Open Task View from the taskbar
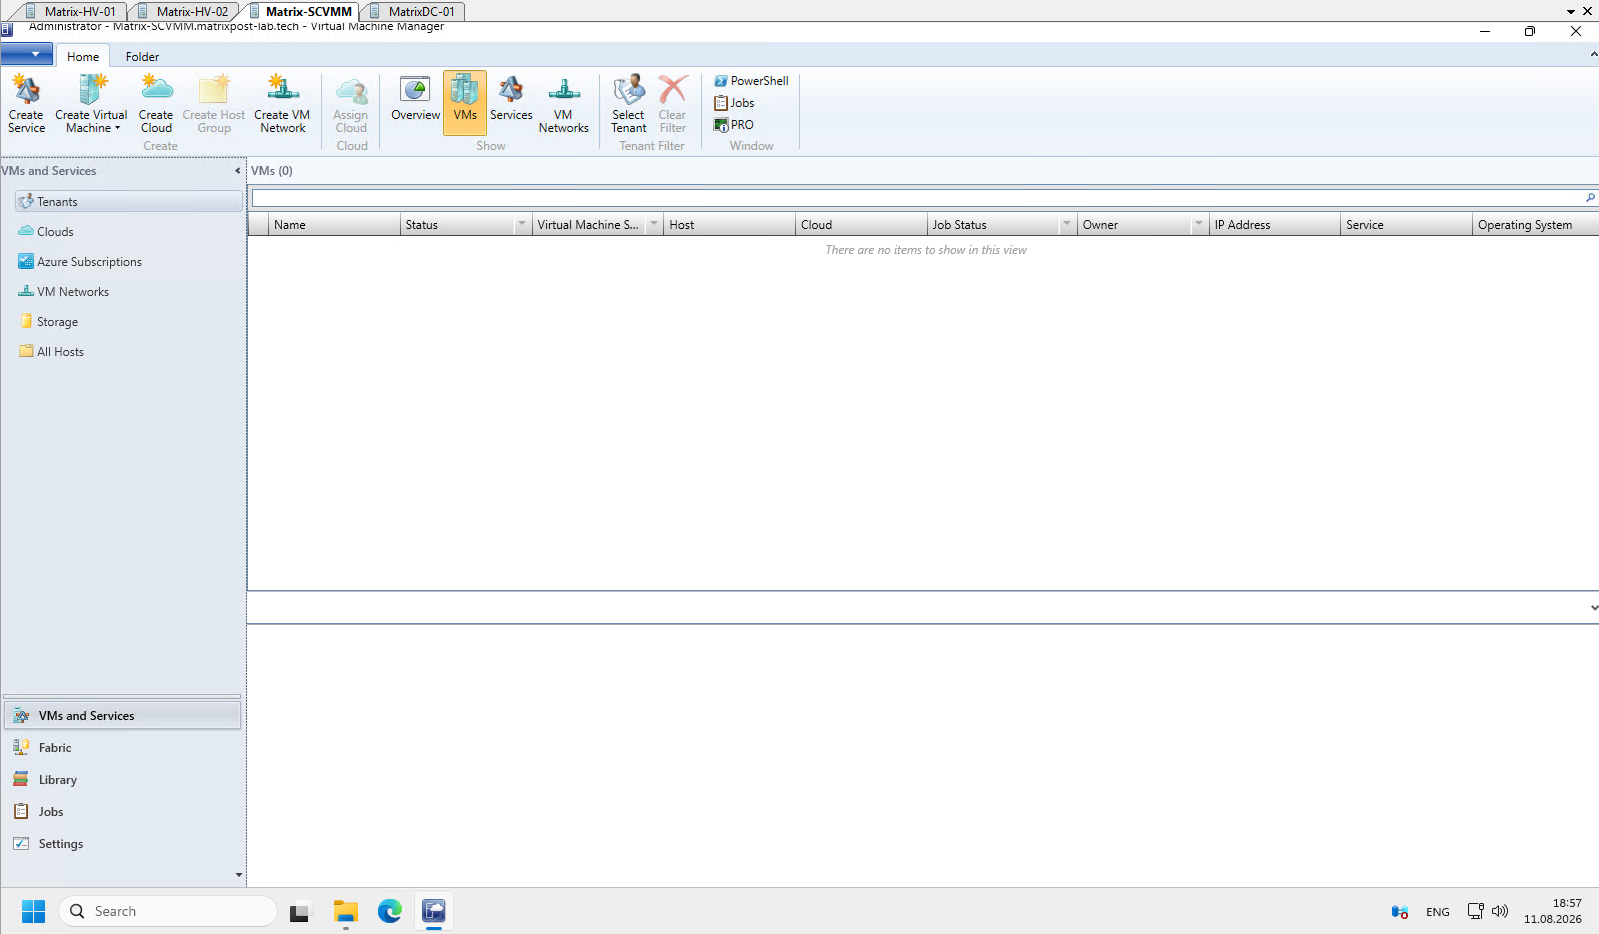The height and width of the screenshot is (934, 1599). pos(301,911)
